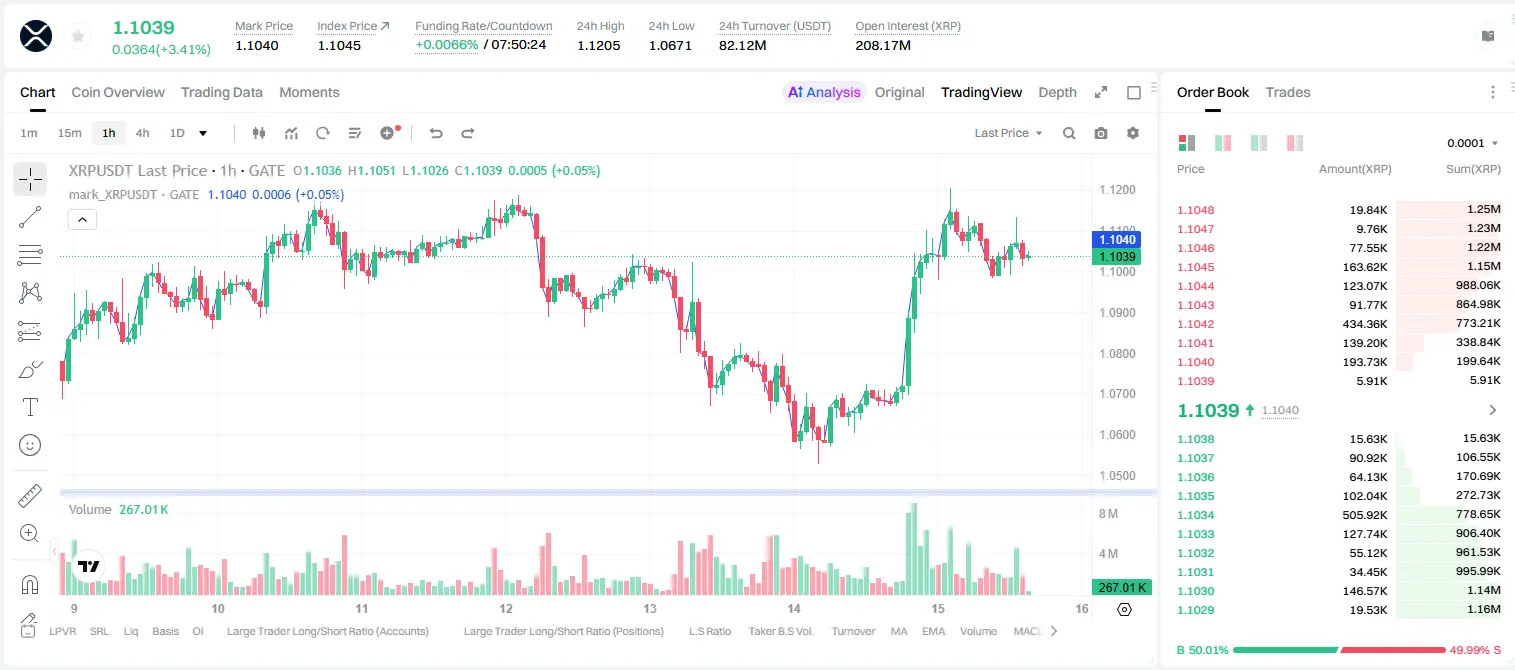
Task: Click the undo arrow in chart toolbar
Action: 435,133
